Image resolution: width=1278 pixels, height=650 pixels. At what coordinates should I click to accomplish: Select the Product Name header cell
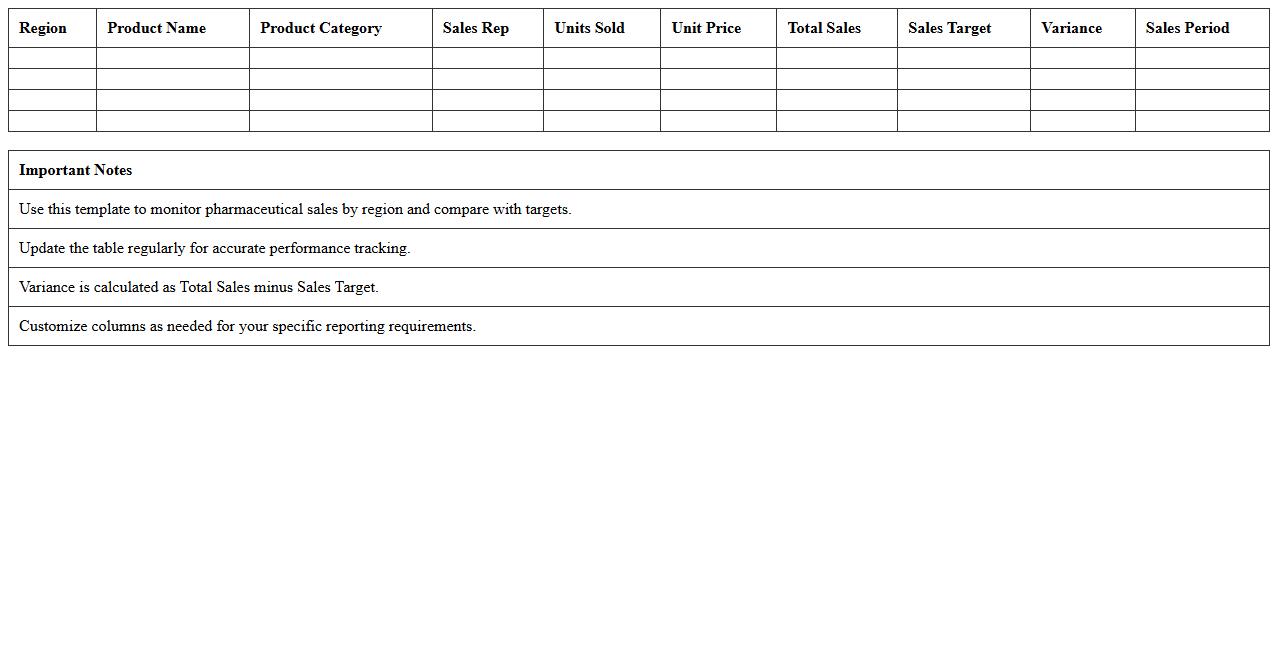(156, 28)
